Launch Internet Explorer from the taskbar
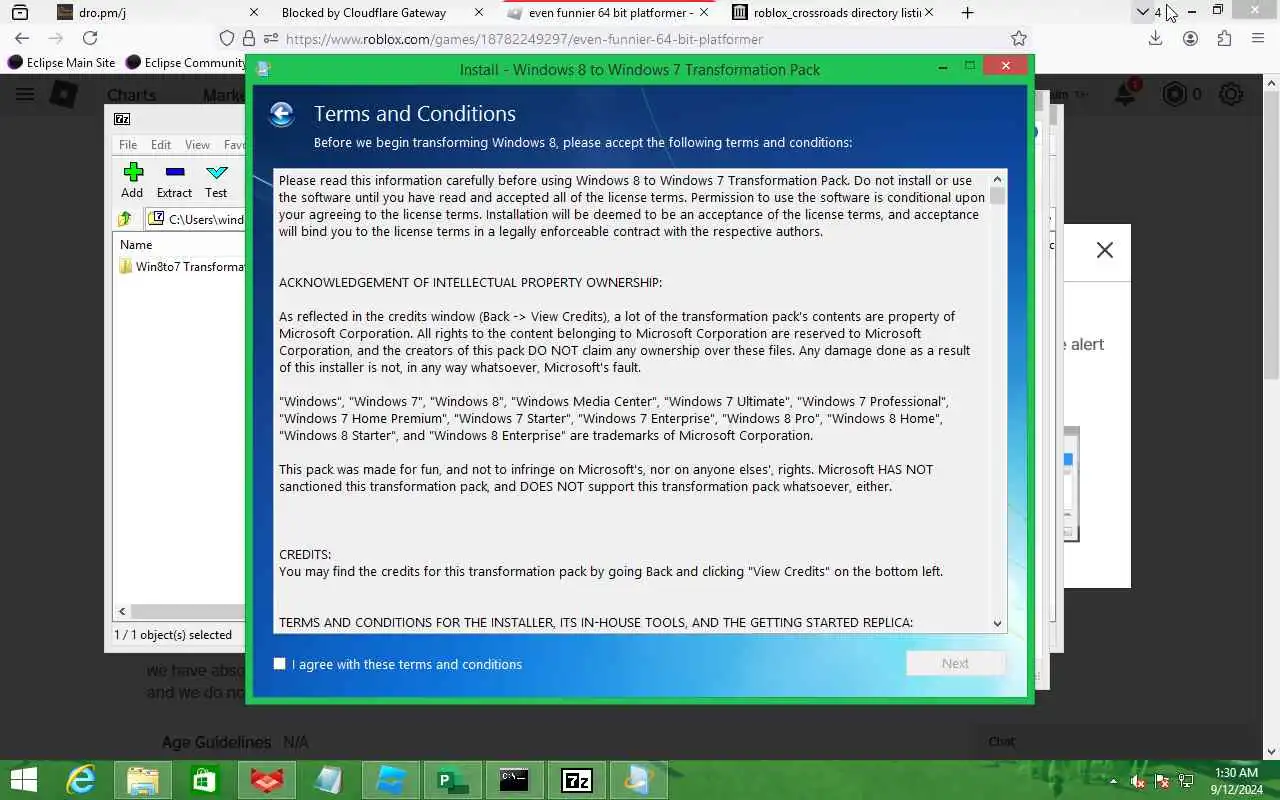The image size is (1280, 800). [81, 780]
